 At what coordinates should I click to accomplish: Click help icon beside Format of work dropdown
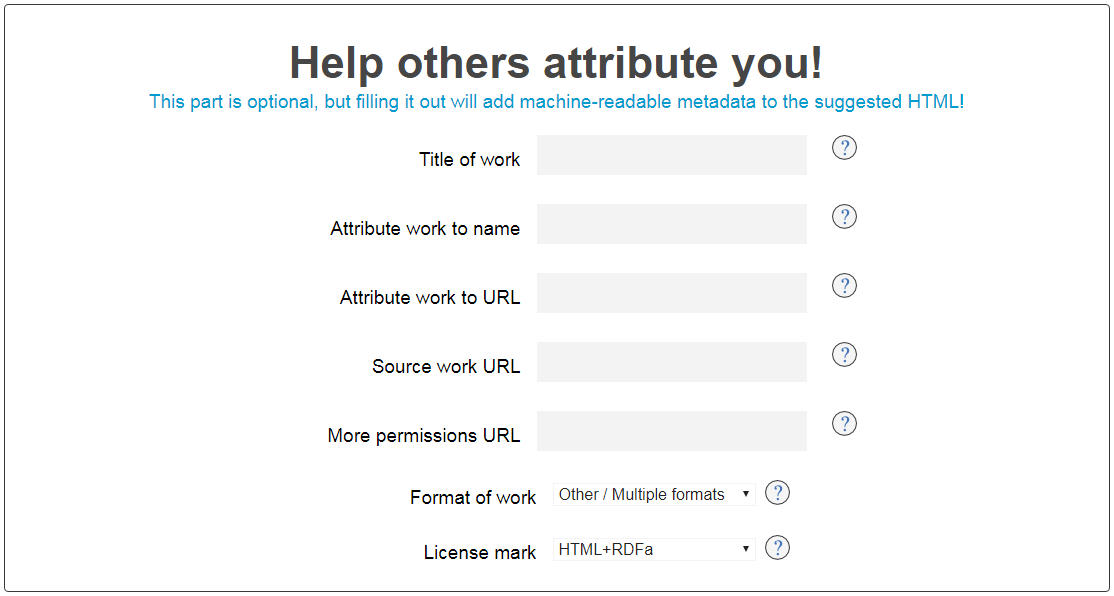(777, 492)
